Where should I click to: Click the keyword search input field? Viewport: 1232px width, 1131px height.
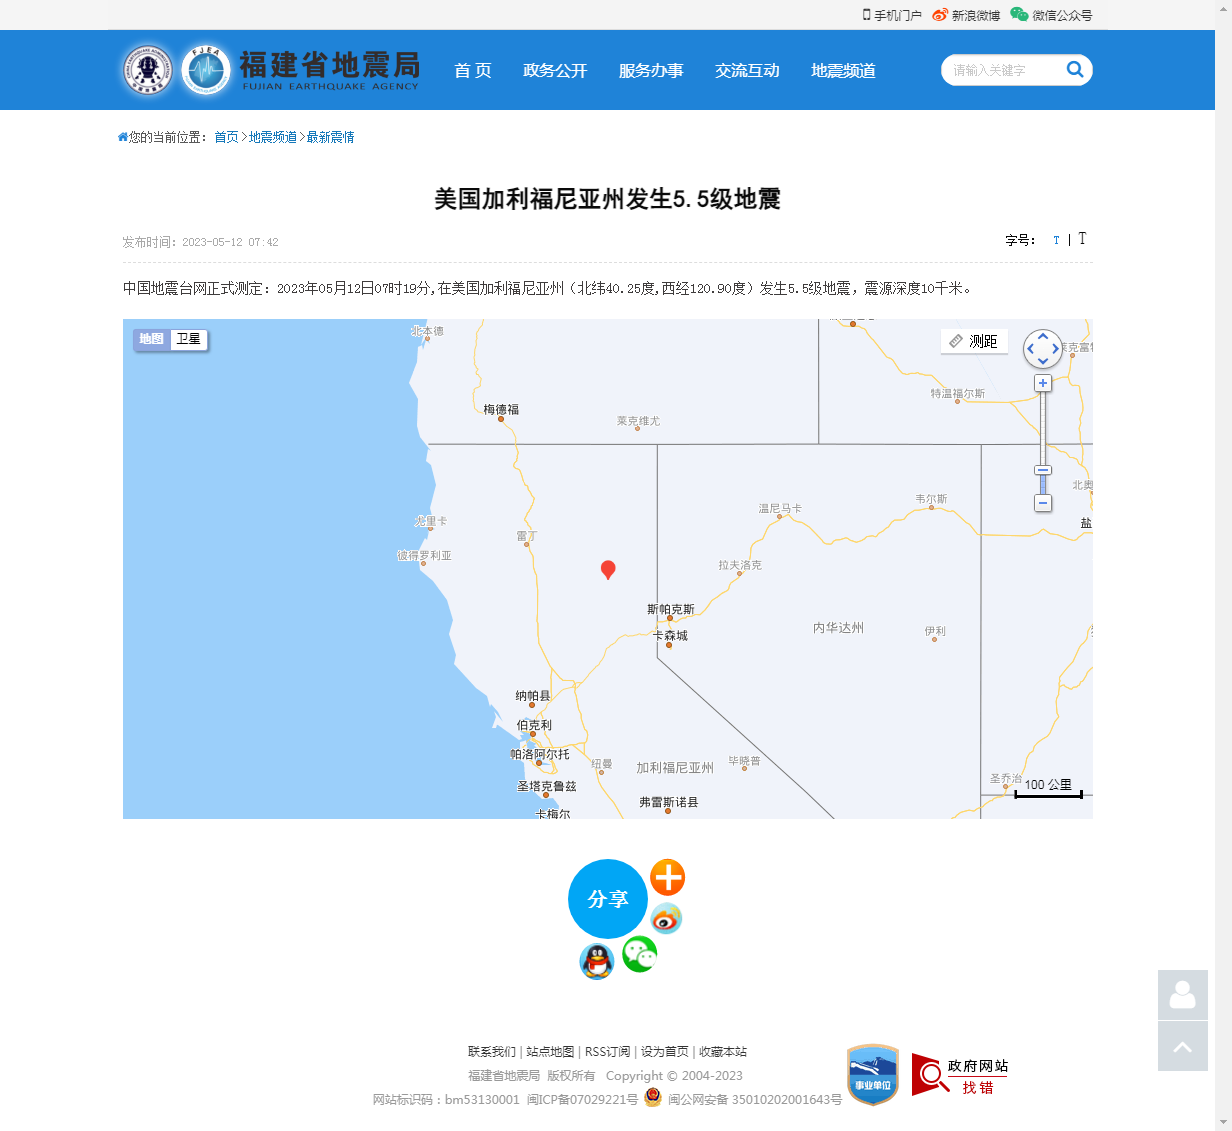click(1000, 70)
